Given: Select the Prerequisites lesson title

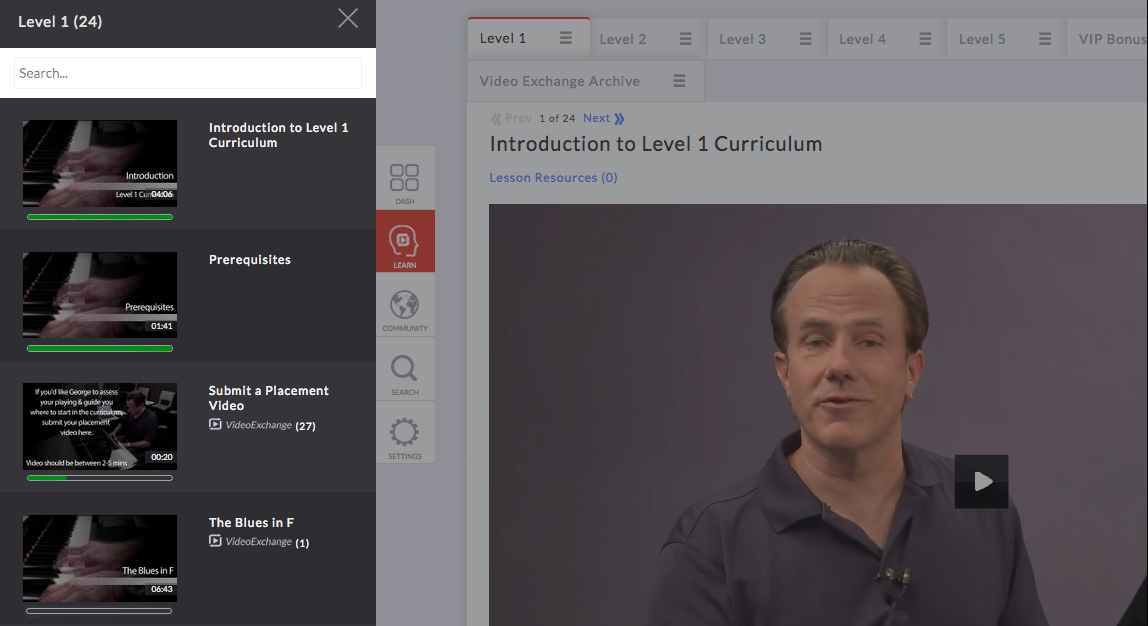Looking at the screenshot, I should pos(250,260).
